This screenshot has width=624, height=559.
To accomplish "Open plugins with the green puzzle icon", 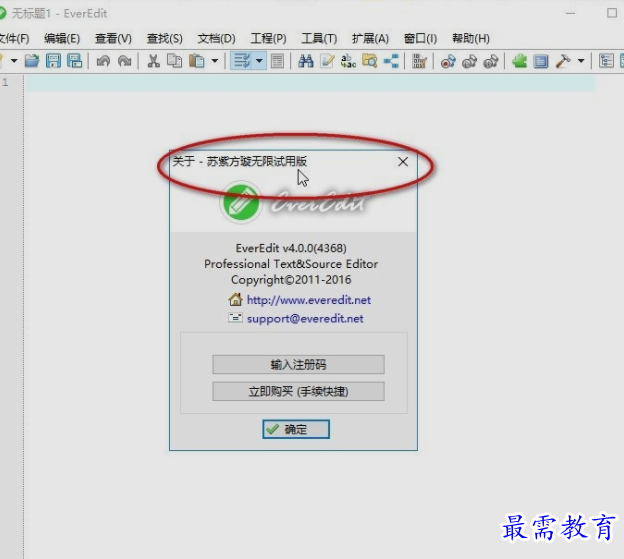I will pyautogui.click(x=519, y=61).
